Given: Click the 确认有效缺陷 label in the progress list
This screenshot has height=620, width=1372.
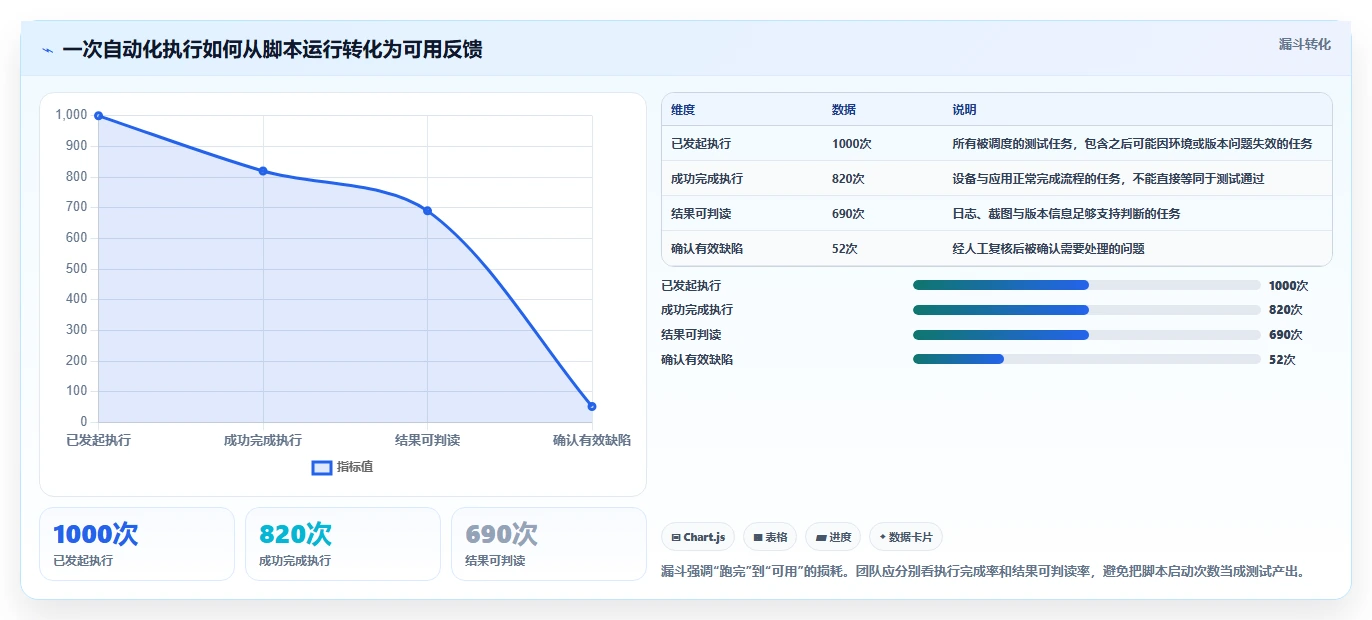Looking at the screenshot, I should tap(697, 360).
